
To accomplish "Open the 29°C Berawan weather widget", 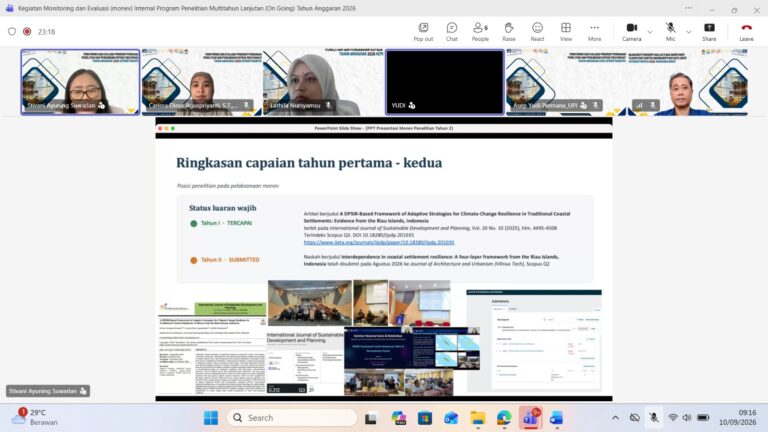I will click(x=34, y=417).
